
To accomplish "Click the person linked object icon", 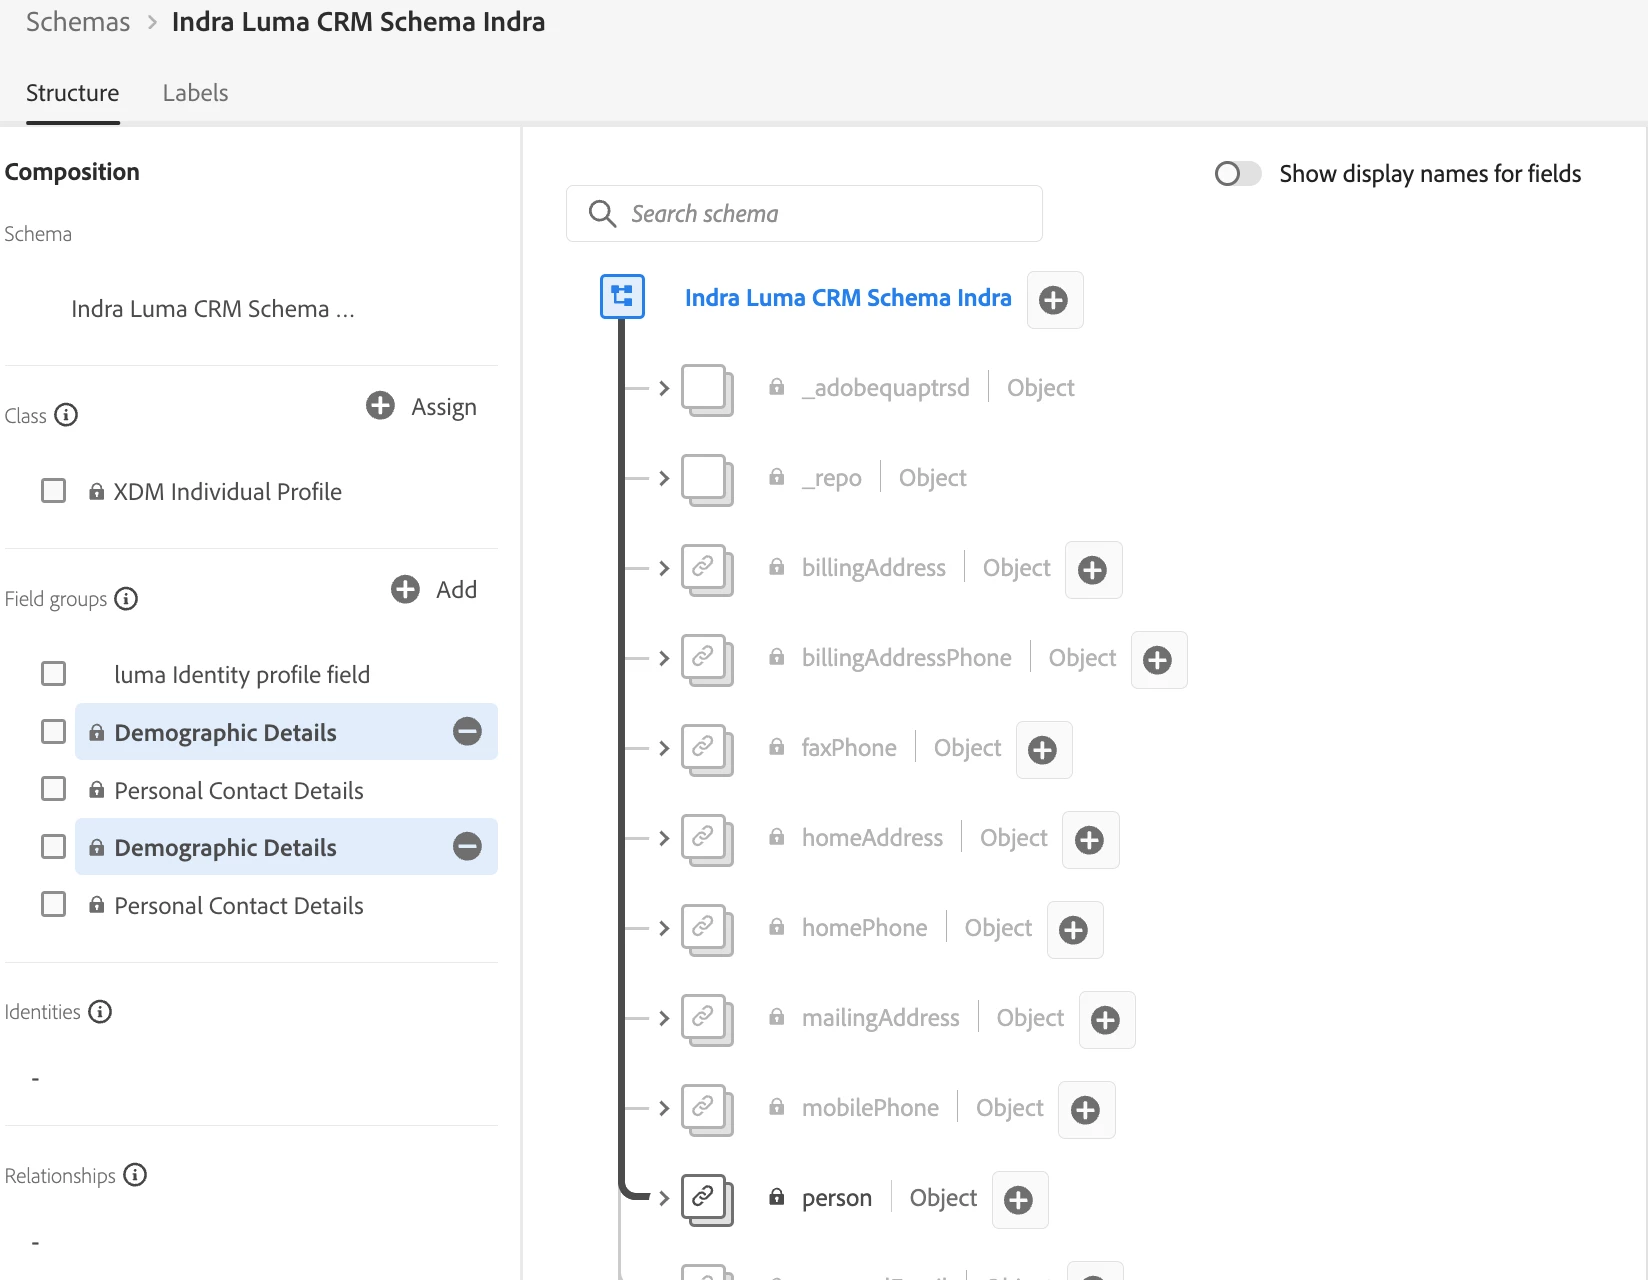I will [x=707, y=1200].
